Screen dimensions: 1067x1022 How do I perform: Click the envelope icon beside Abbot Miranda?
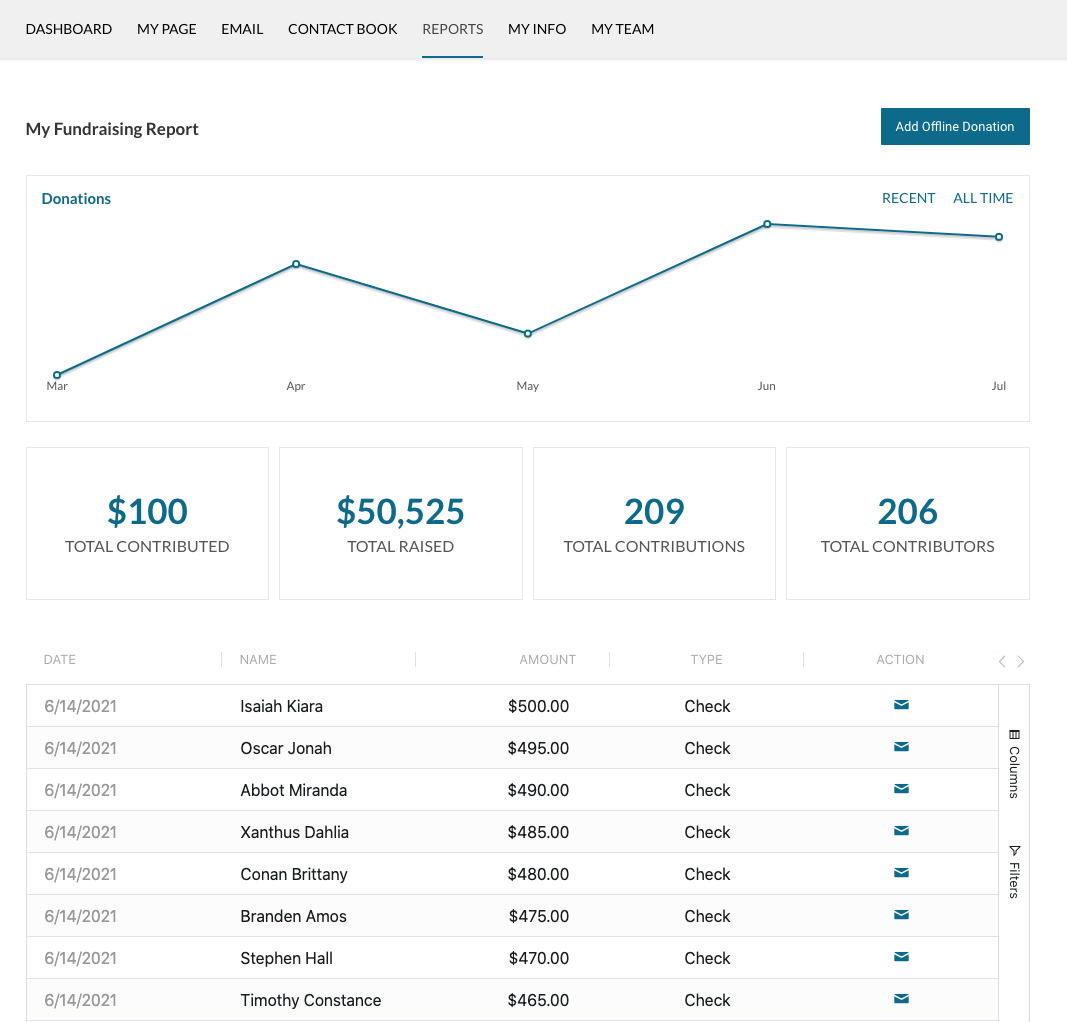pos(901,789)
